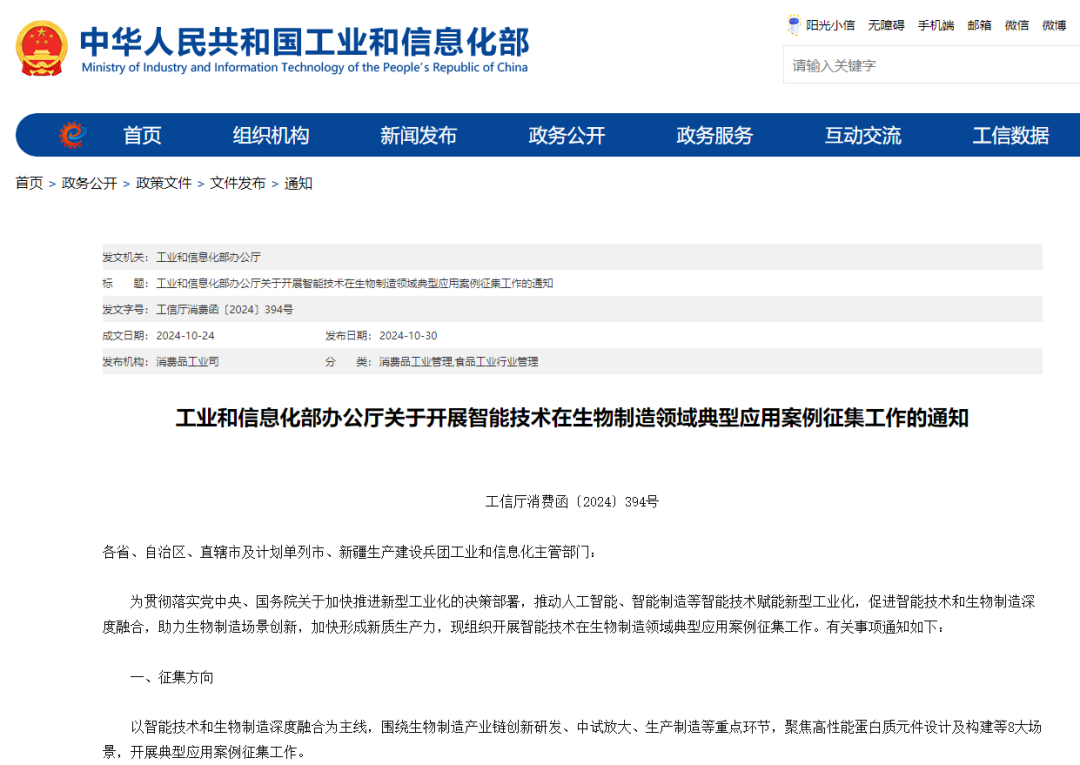Screen dimensions: 1080x765
Task: Open the 手机端 mobile version link
Action: [936, 26]
